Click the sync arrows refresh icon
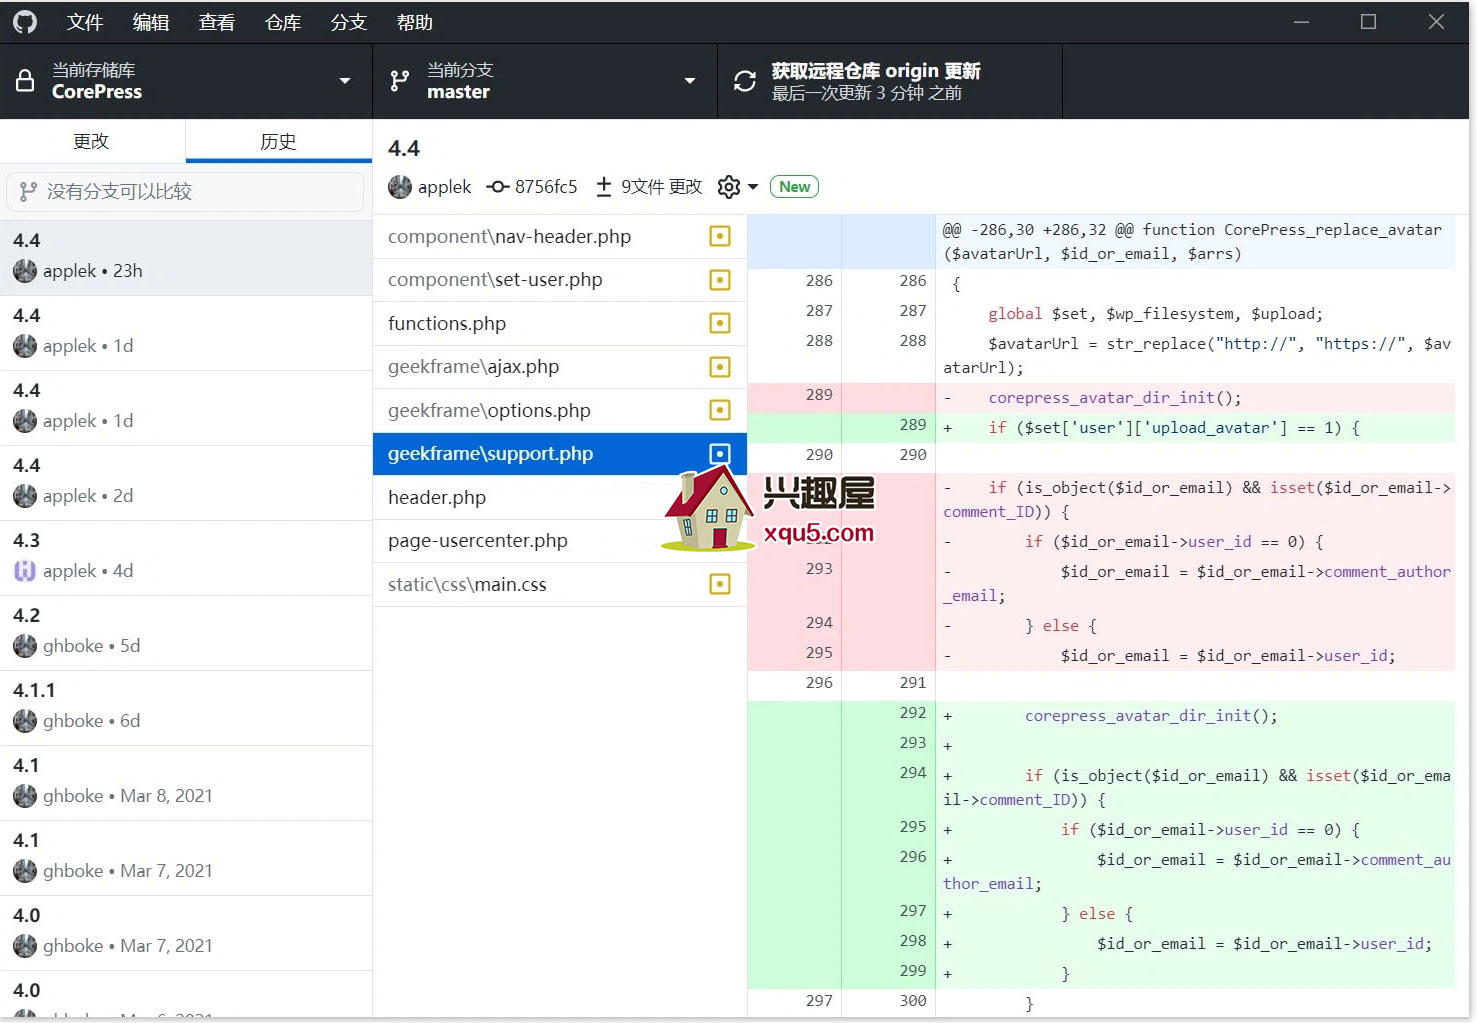 coord(745,81)
